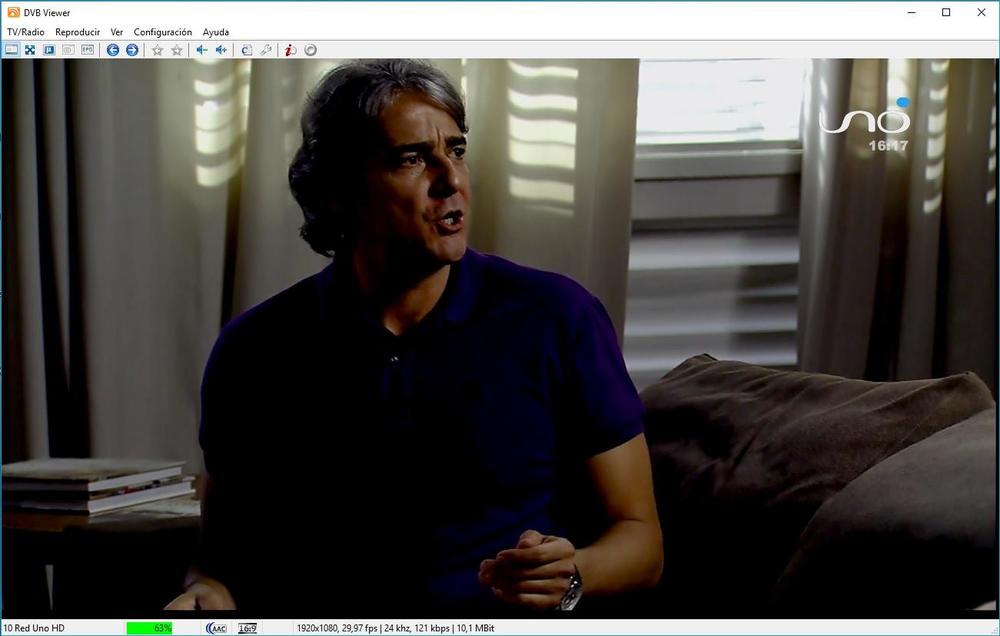Open the Ver menu
The height and width of the screenshot is (636, 1000).
(117, 32)
